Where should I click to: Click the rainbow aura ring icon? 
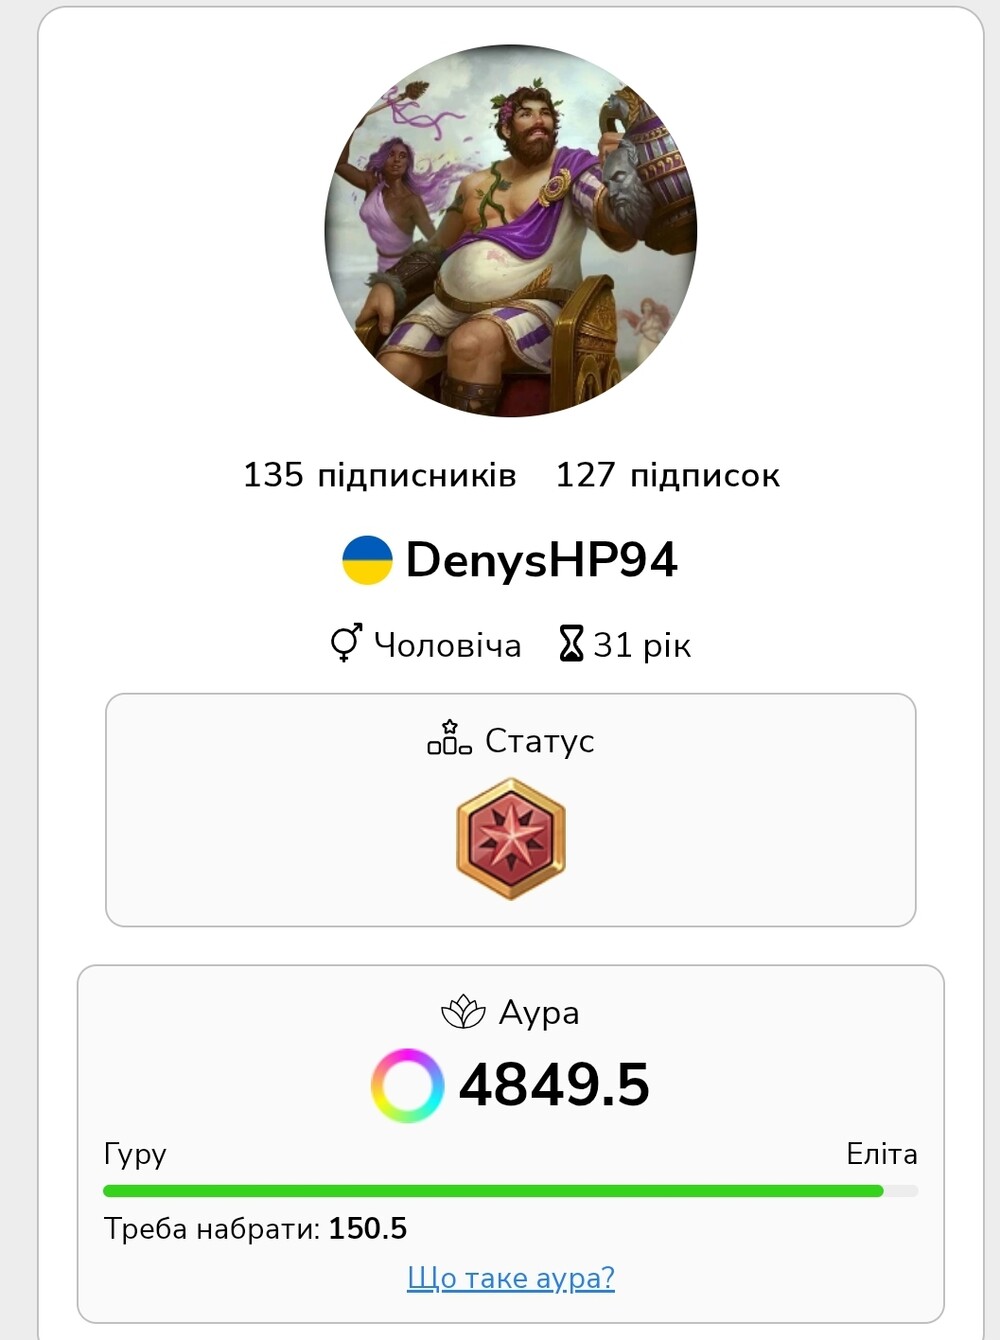[407, 1085]
